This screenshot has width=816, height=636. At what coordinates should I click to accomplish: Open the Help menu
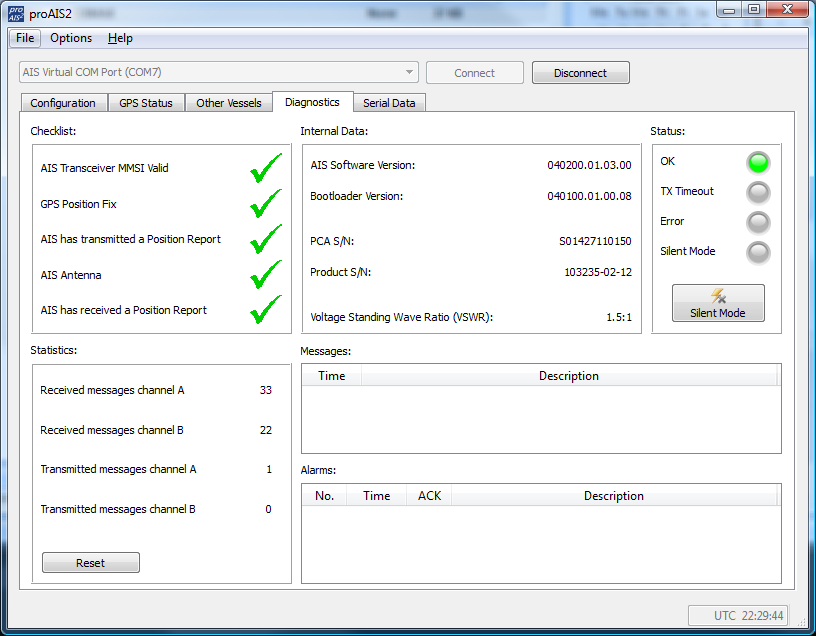pos(120,38)
